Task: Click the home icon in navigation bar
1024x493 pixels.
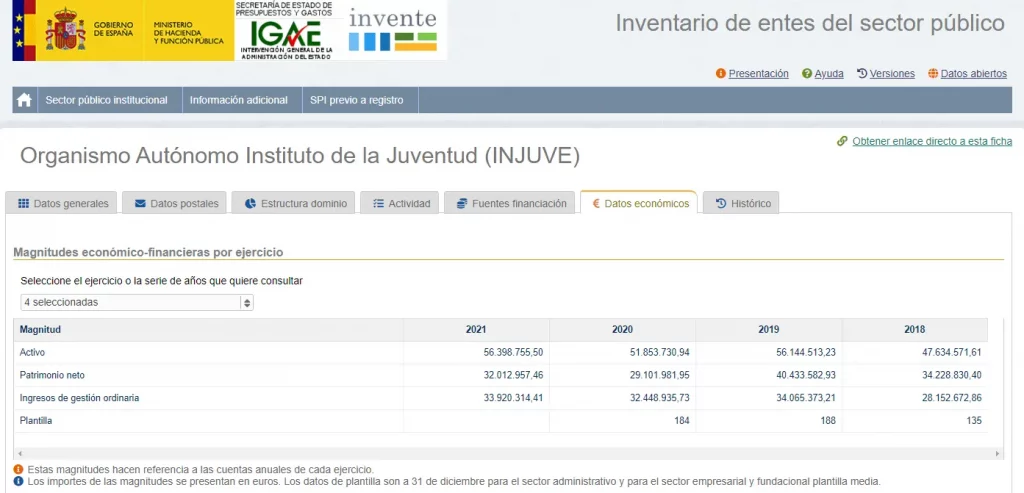Action: pyautogui.click(x=24, y=100)
